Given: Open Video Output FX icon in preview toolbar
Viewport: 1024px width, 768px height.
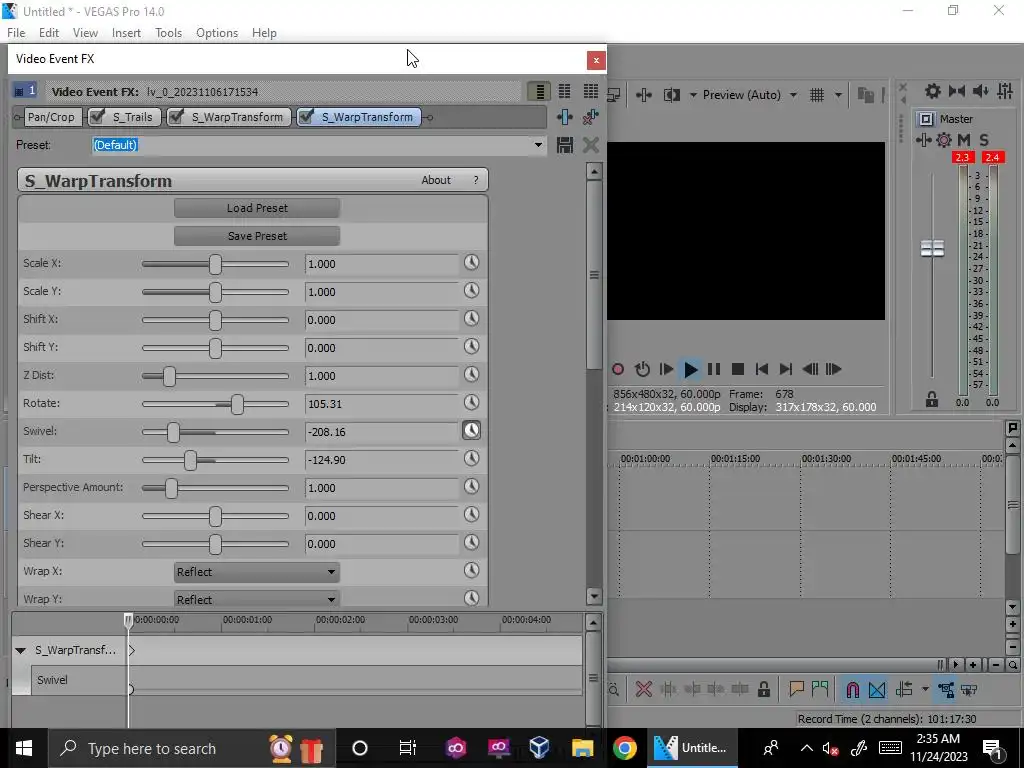Looking at the screenshot, I should (643, 95).
